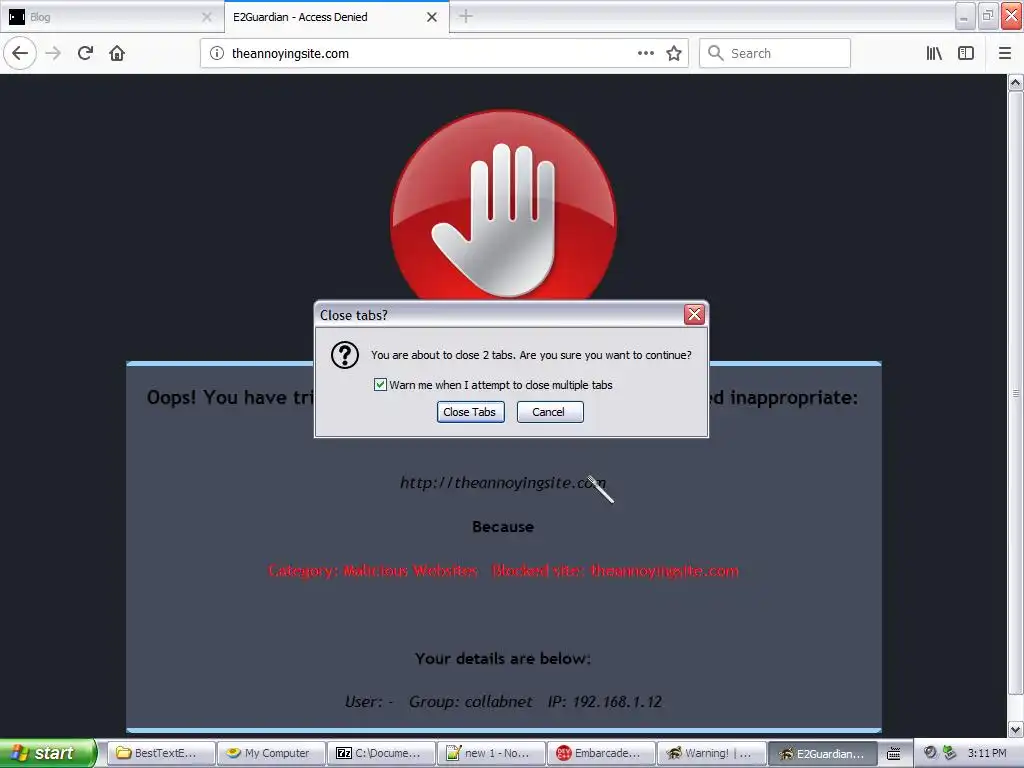This screenshot has height=768, width=1024.
Task: Restore down the Firefox window
Action: (x=988, y=16)
